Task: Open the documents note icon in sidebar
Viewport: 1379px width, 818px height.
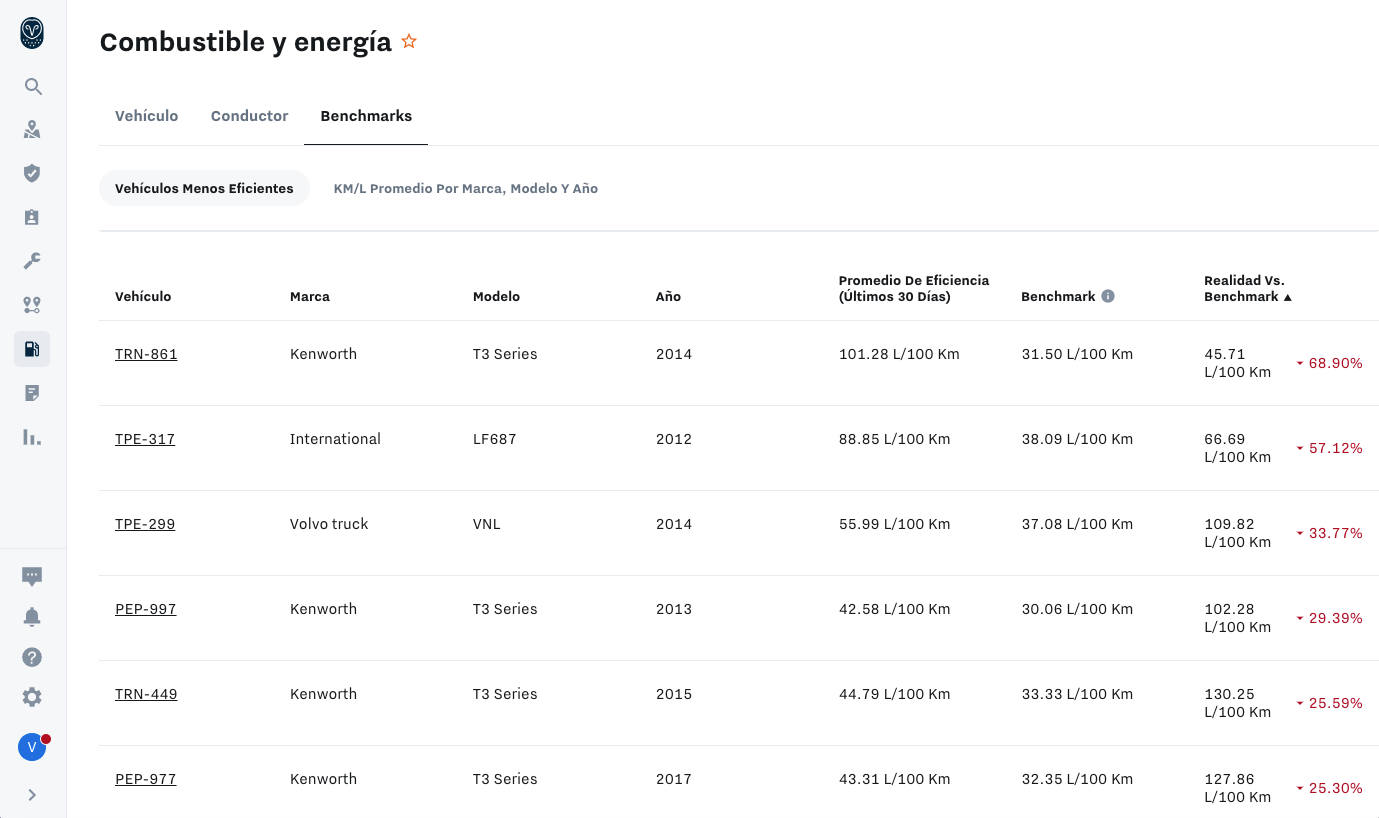Action: pyautogui.click(x=32, y=393)
